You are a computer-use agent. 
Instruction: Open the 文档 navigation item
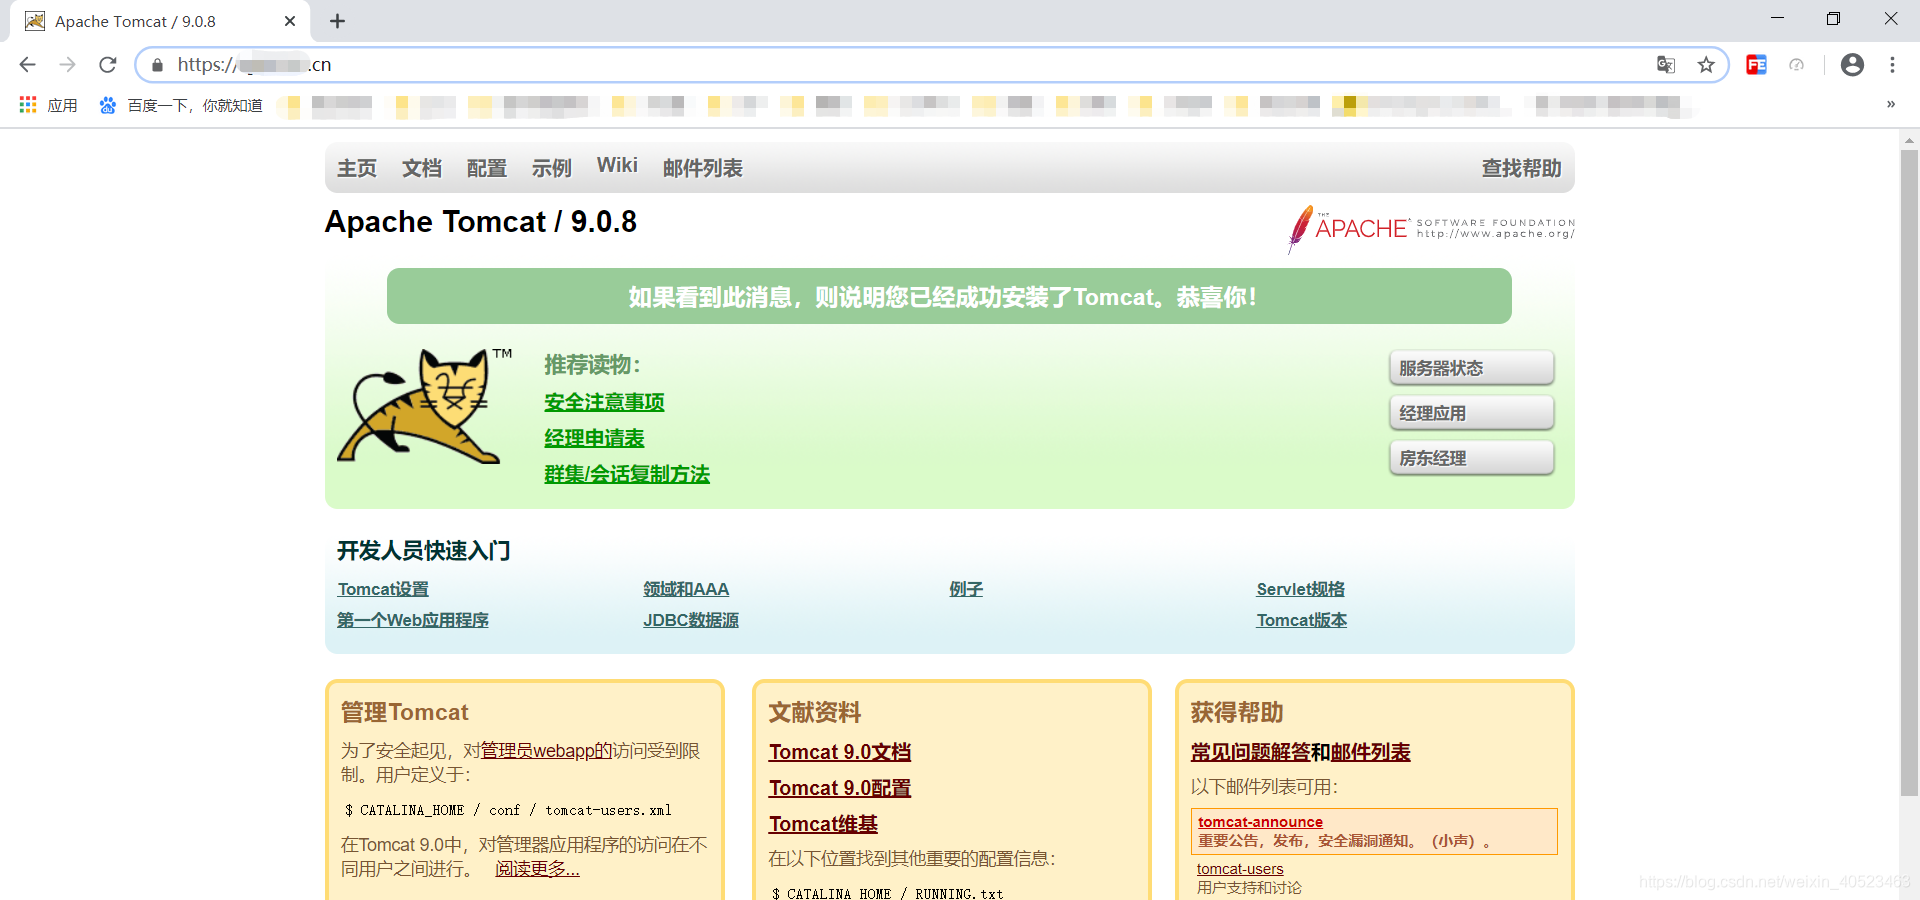coord(422,168)
